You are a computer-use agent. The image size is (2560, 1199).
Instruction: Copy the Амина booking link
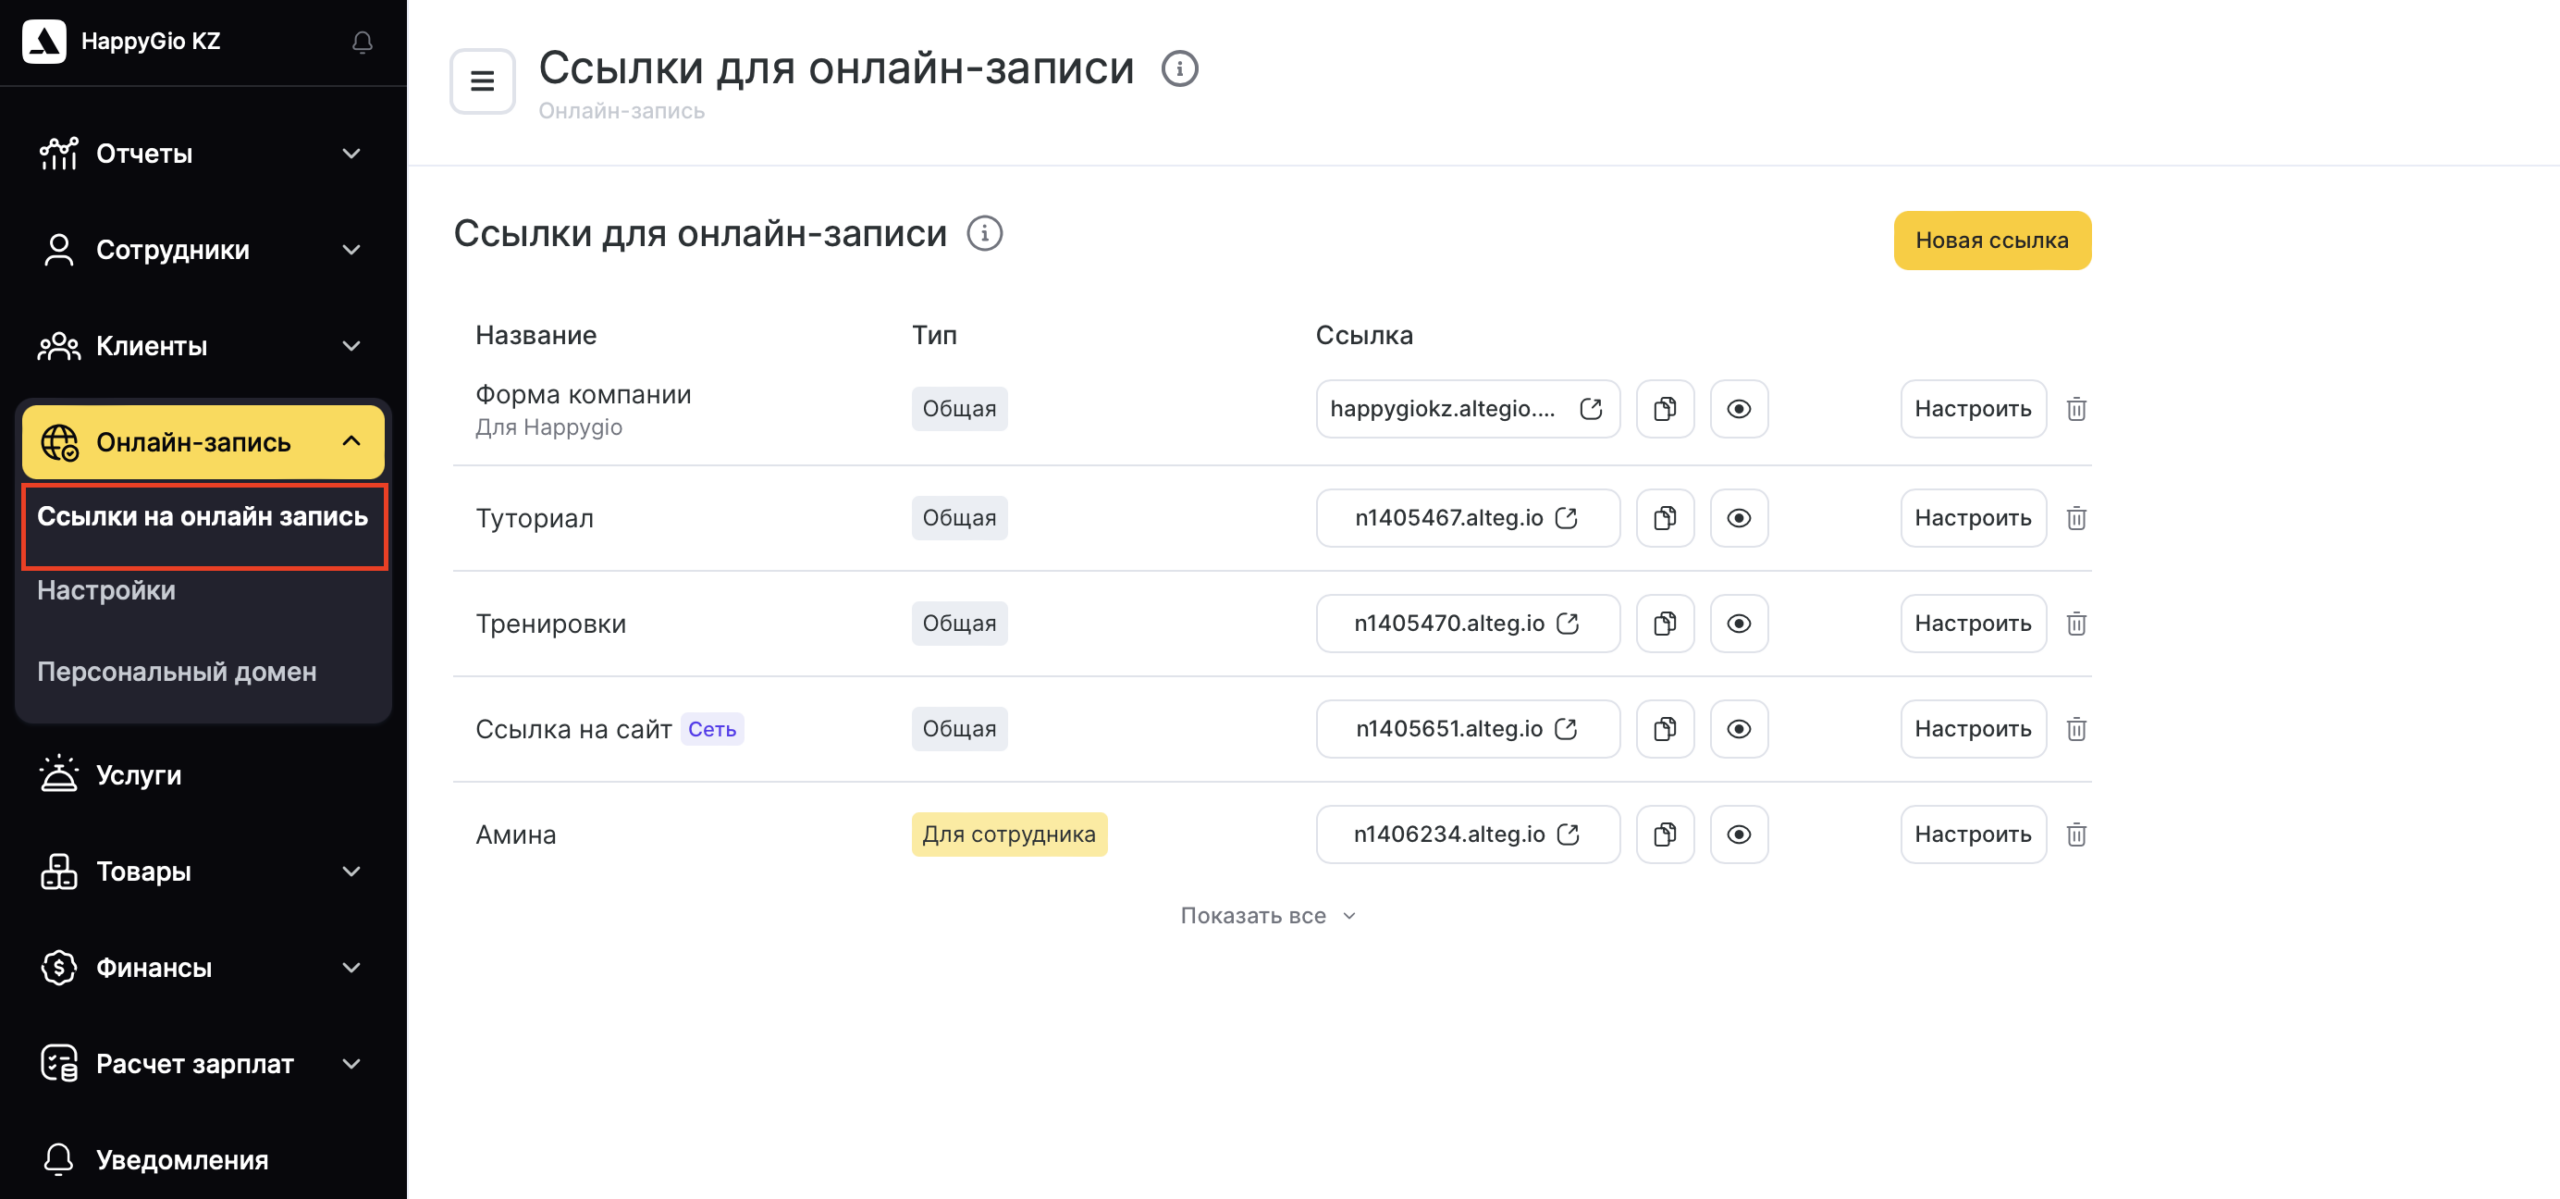coord(1664,834)
